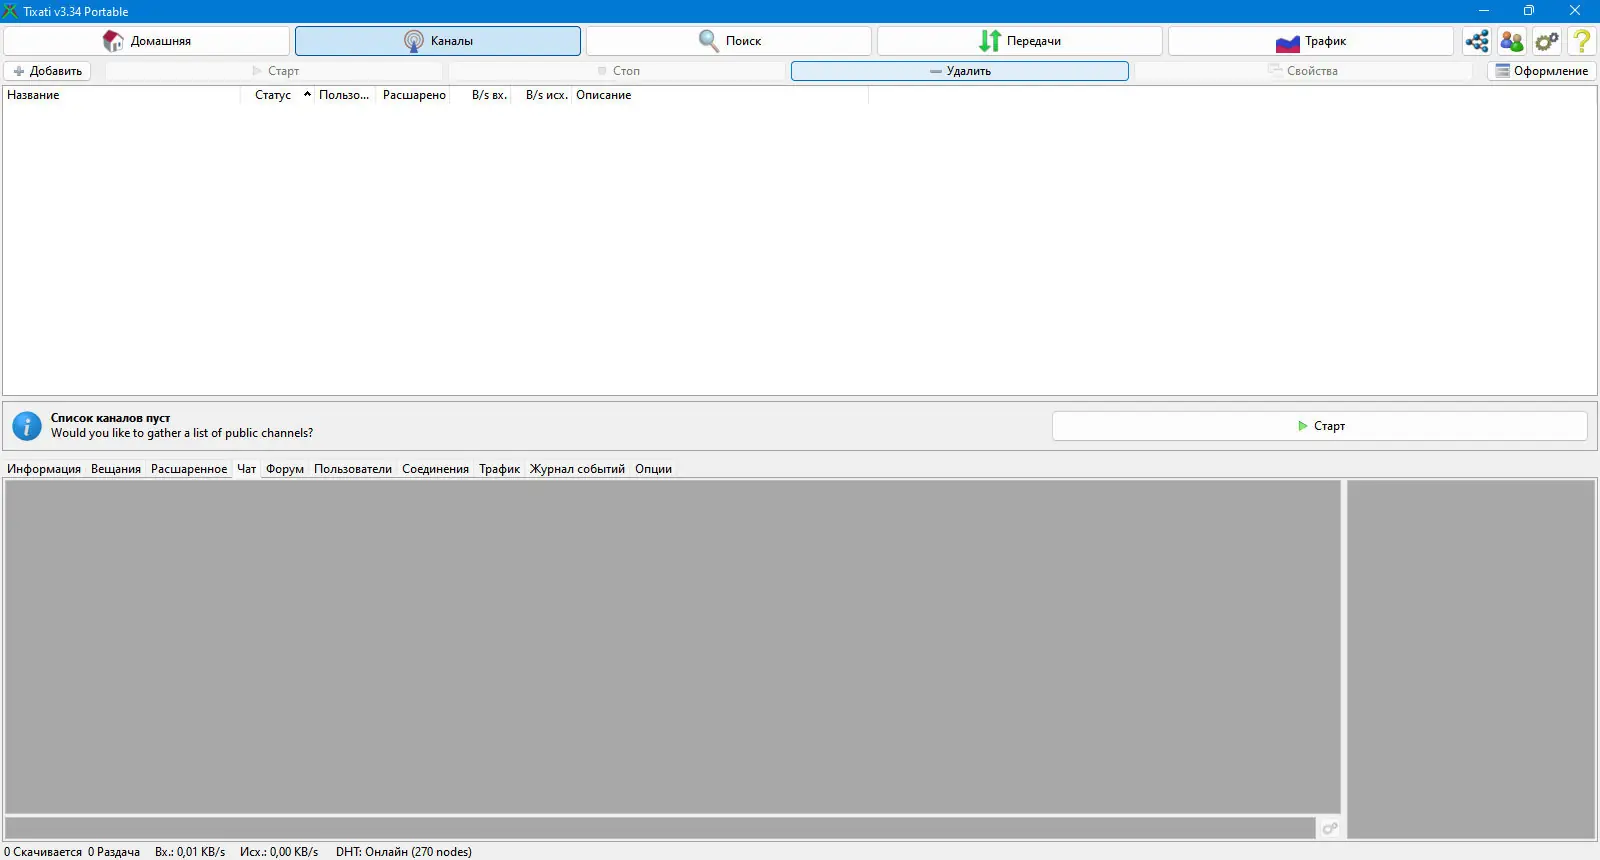Image resolution: width=1600 pixels, height=860 pixels.
Task: Open the Расшаренное tab
Action: (x=189, y=469)
